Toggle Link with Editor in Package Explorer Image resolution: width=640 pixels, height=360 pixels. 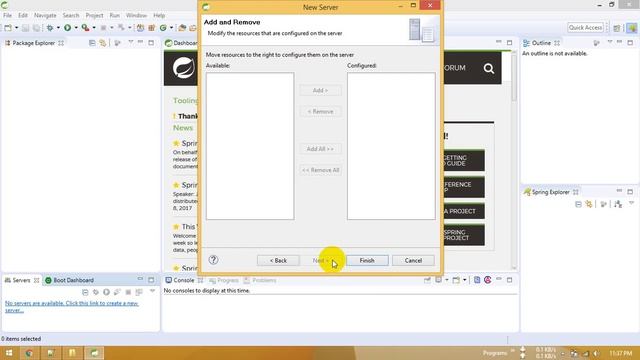pos(103,43)
